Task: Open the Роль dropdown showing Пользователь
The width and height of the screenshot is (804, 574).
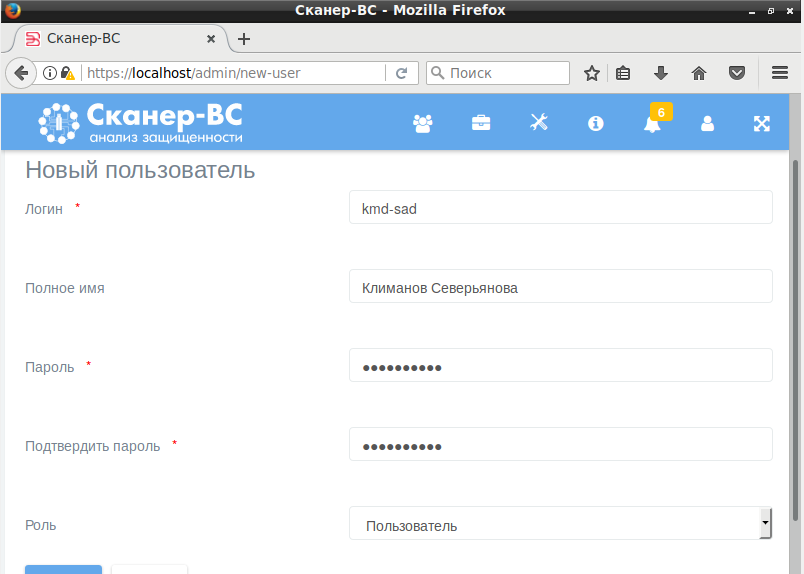Action: pyautogui.click(x=560, y=523)
